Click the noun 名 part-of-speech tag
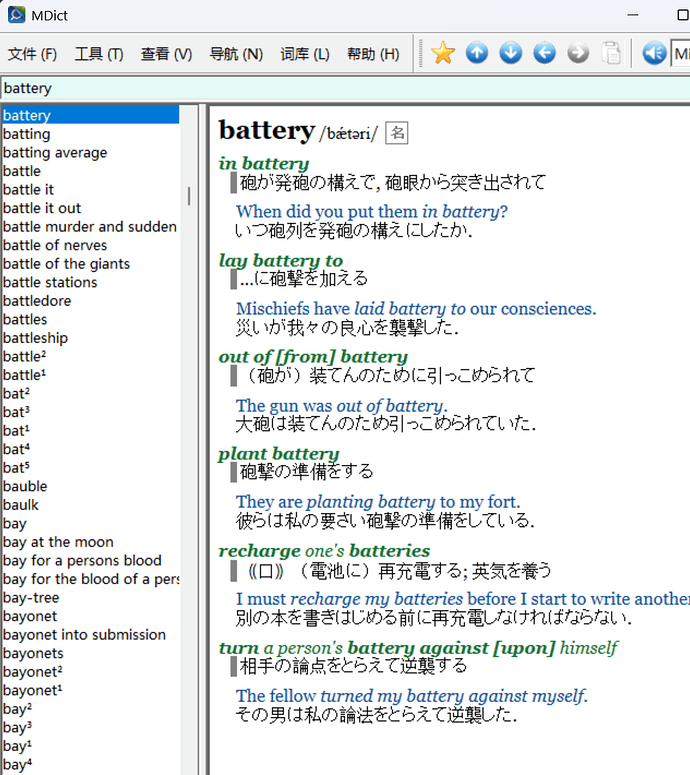Viewport: 690px width, 775px height. point(397,133)
